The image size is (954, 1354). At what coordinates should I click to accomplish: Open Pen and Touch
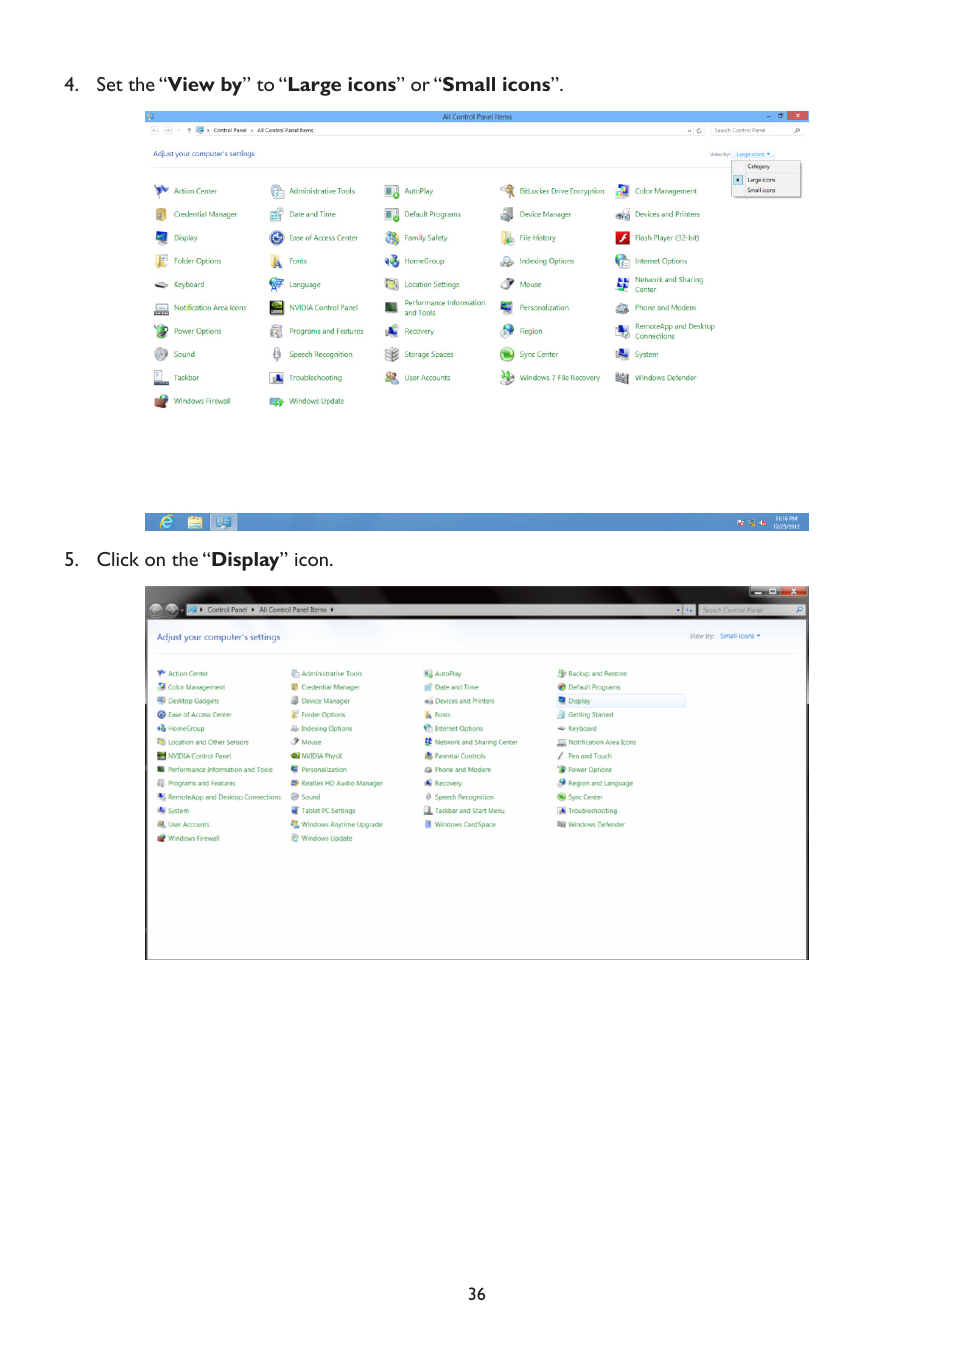[x=584, y=756]
